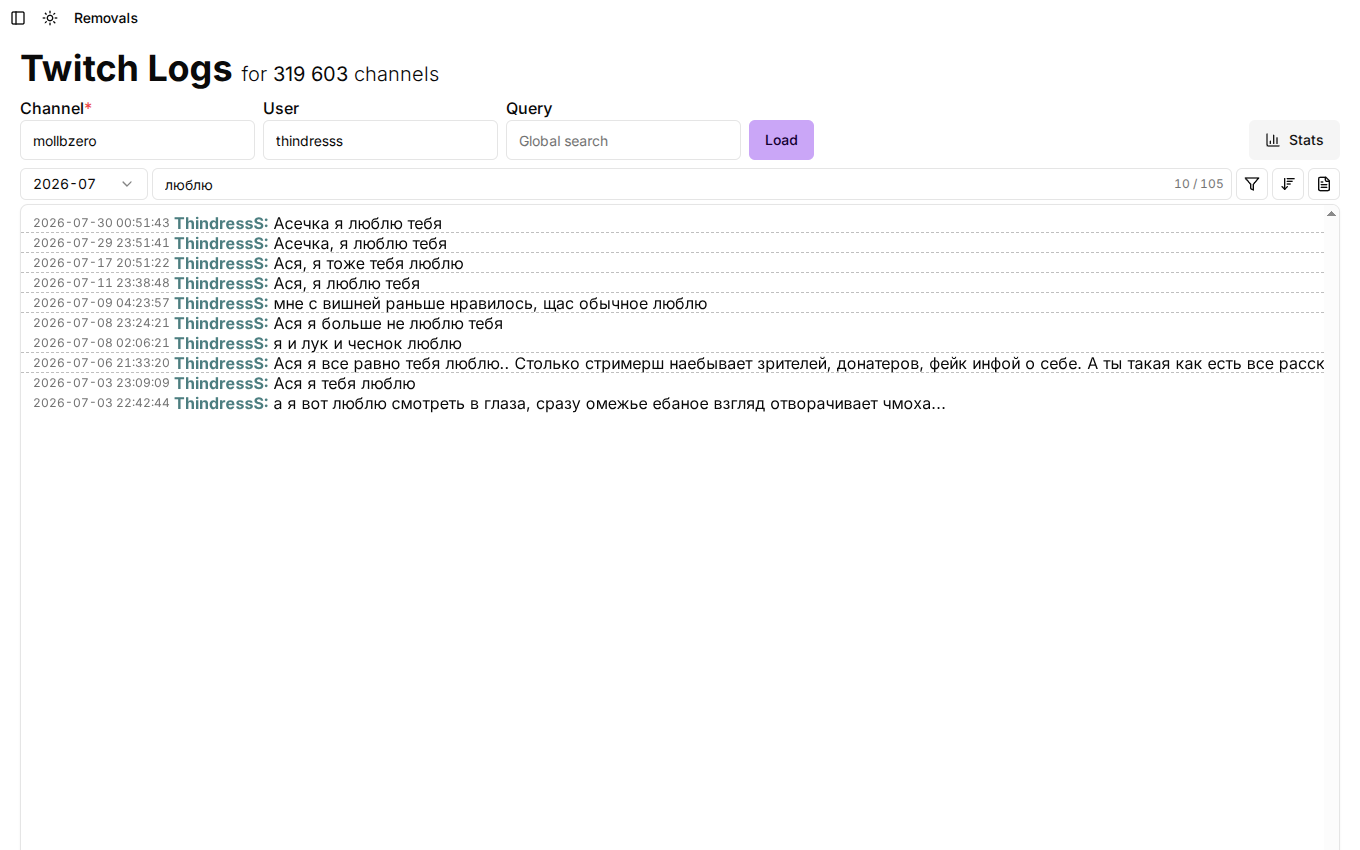Click ThindressS username on the 04:23:57 row
The width and height of the screenshot is (1360, 850).
click(221, 303)
